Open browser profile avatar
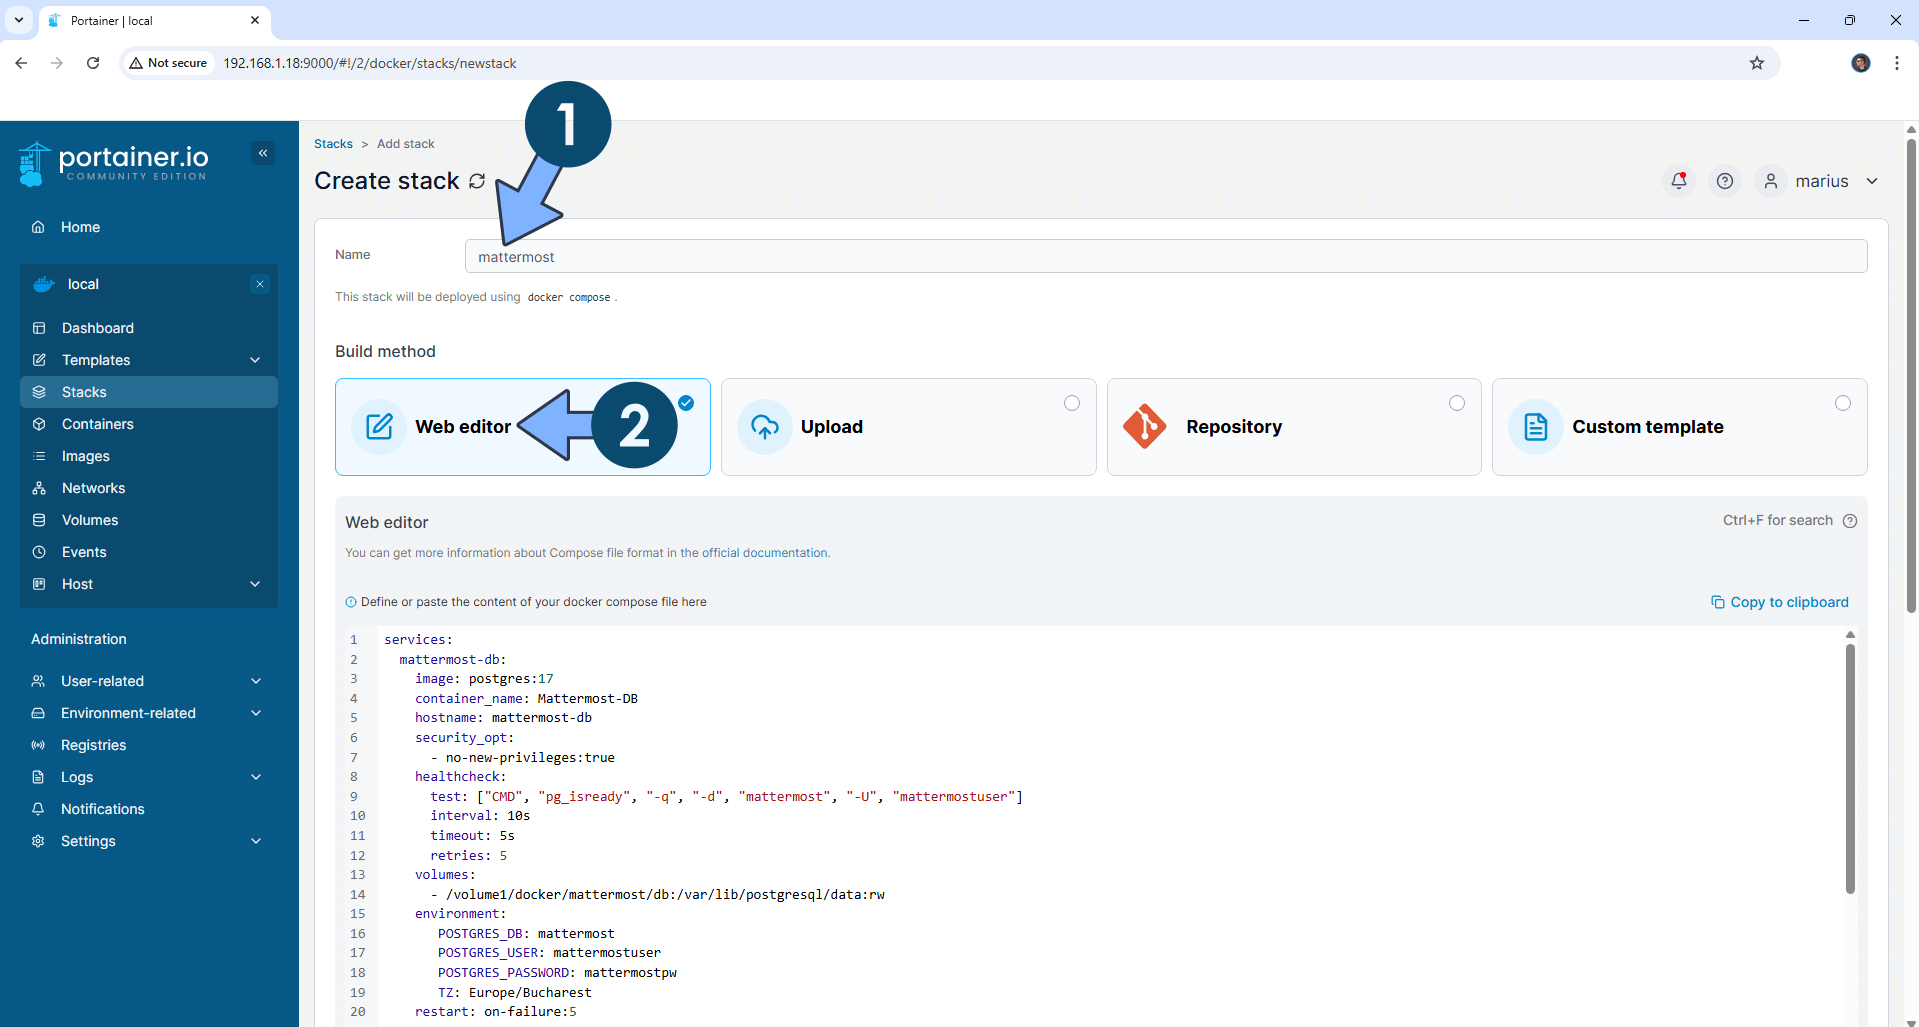The image size is (1919, 1027). coord(1861,63)
